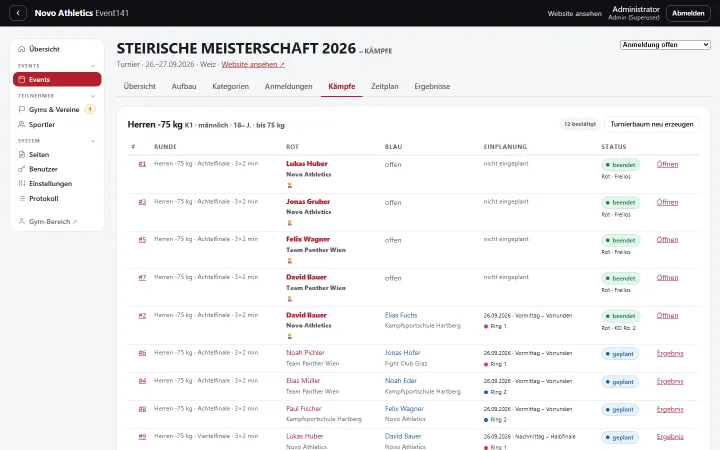Screen dimensions: 720x450
Task: Open fight #1 link
Action: (x=142, y=163)
